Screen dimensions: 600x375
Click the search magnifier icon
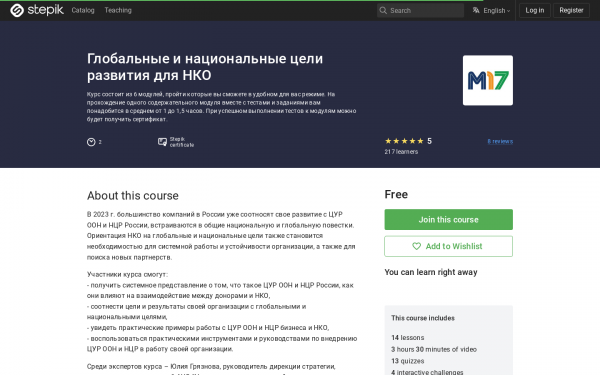(383, 10)
